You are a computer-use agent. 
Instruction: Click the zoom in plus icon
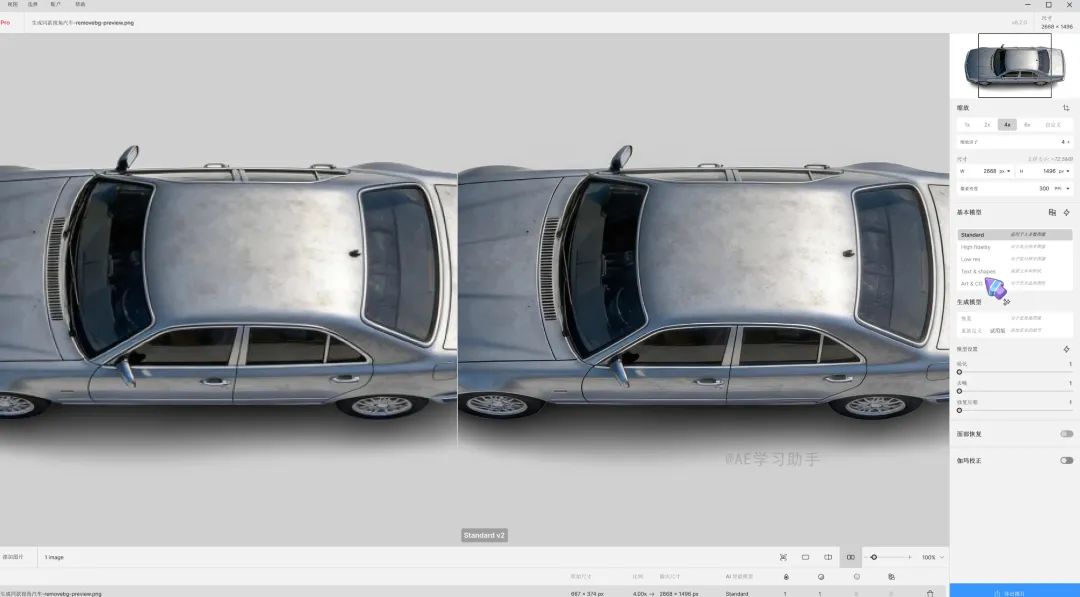click(x=909, y=557)
